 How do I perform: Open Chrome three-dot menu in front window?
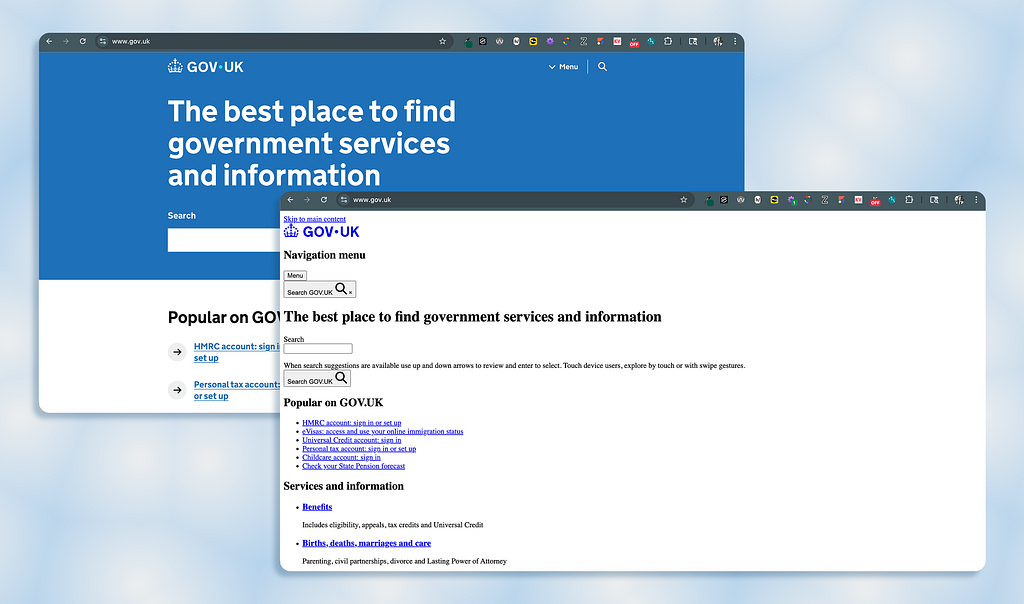click(x=976, y=200)
